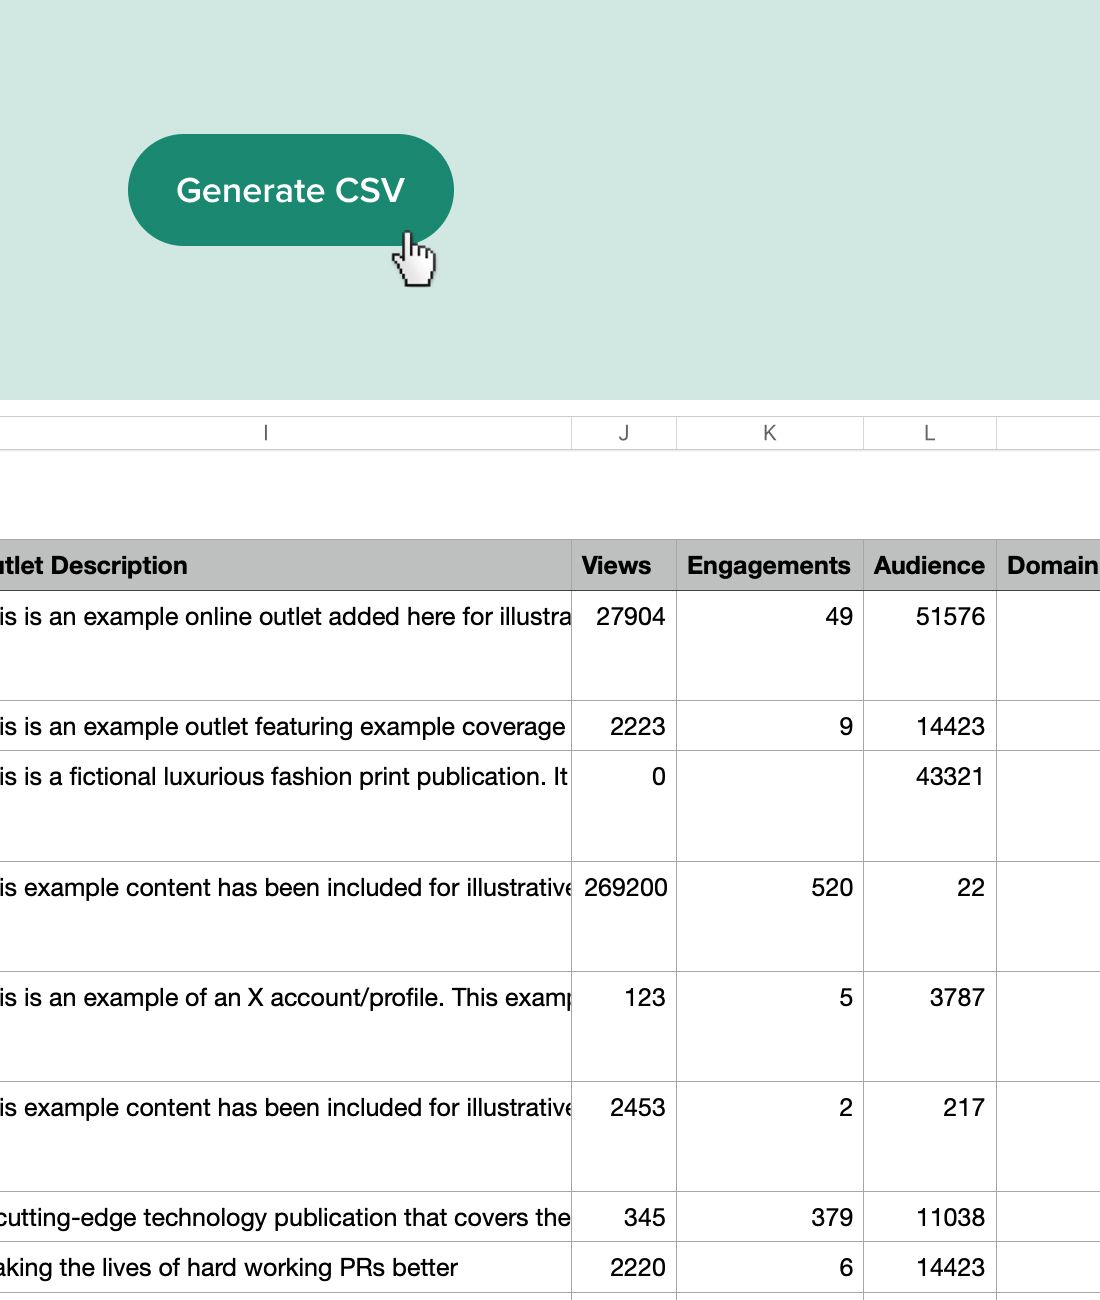Viewport: 1100px width, 1300px height.
Task: Select the cell with views 269200
Action: pyautogui.click(x=624, y=916)
